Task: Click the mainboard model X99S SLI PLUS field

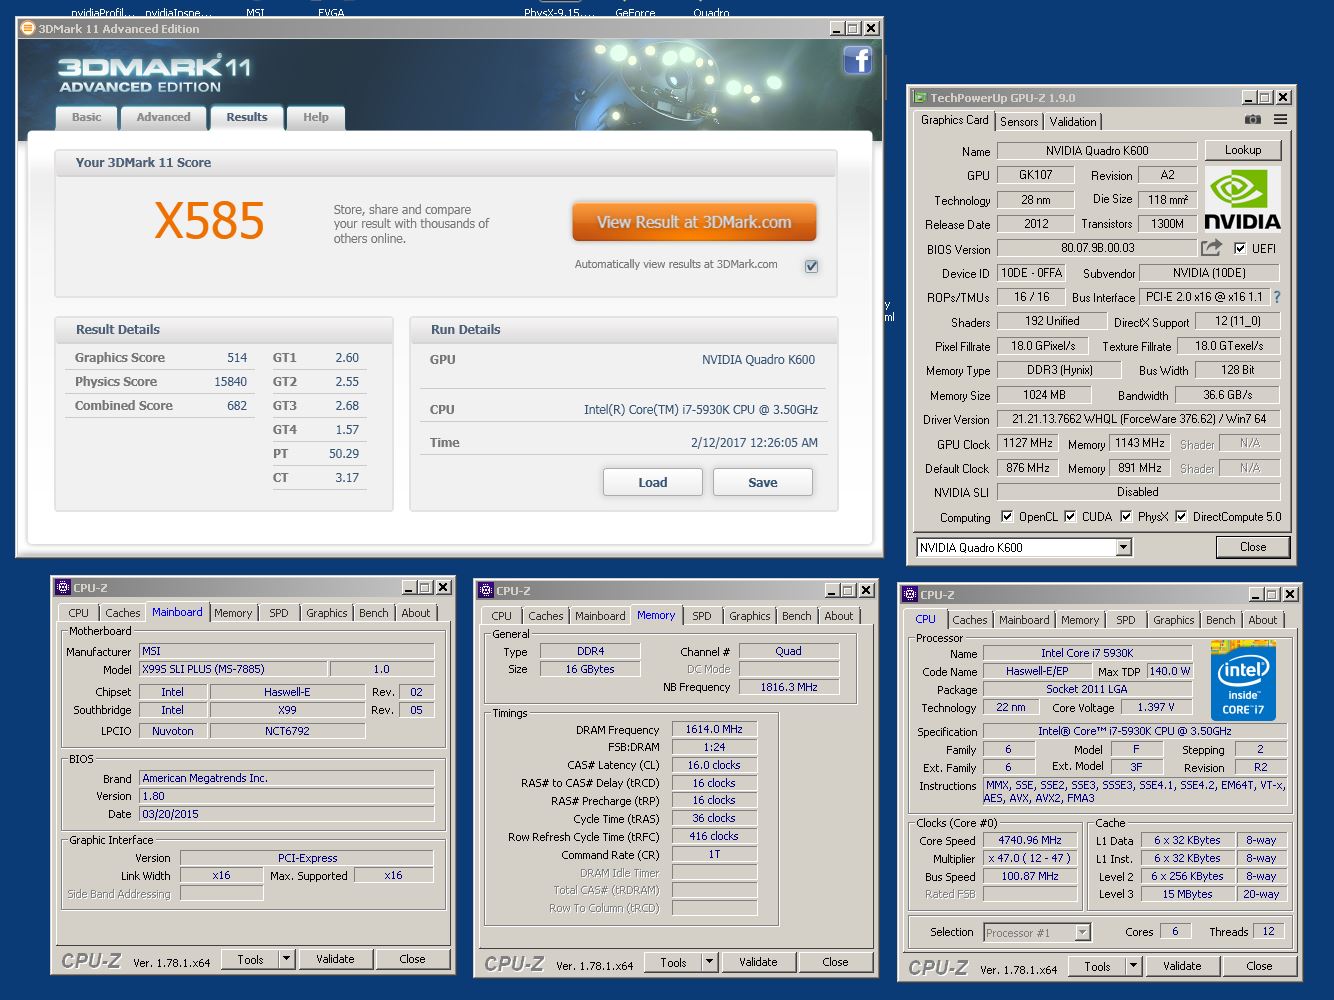Action: (x=233, y=669)
